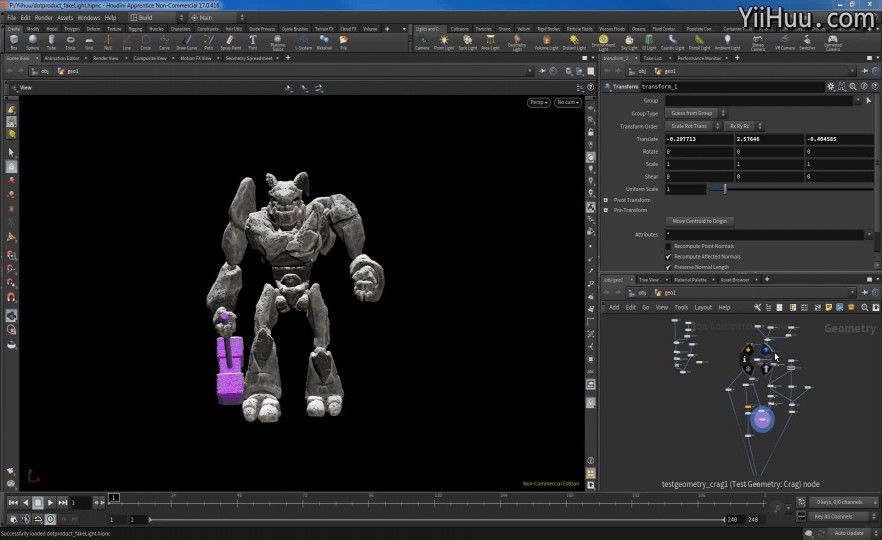Add a Distant Light
The height and width of the screenshot is (540, 882).
click(x=574, y=42)
